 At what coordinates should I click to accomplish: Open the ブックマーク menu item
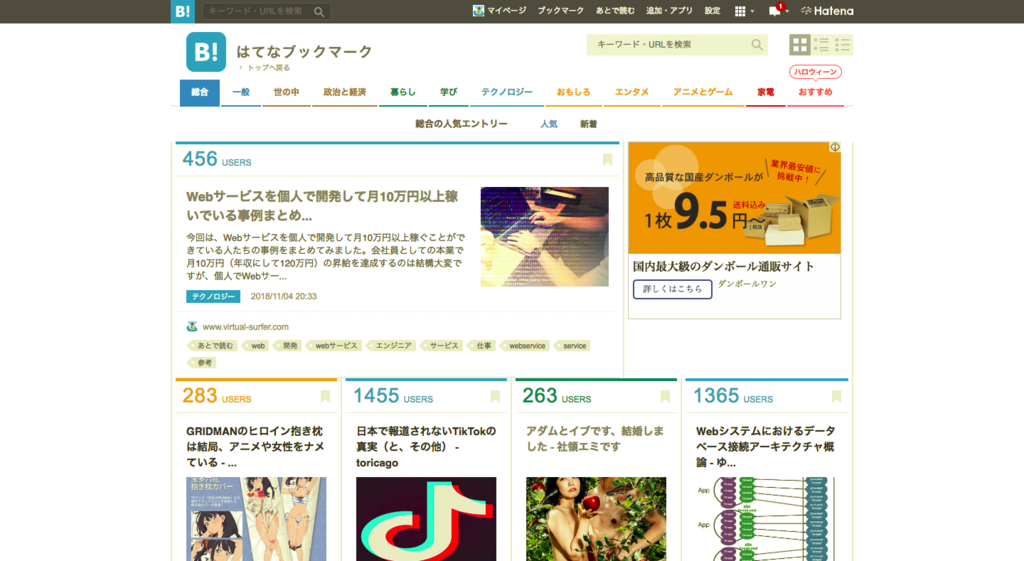coord(560,11)
